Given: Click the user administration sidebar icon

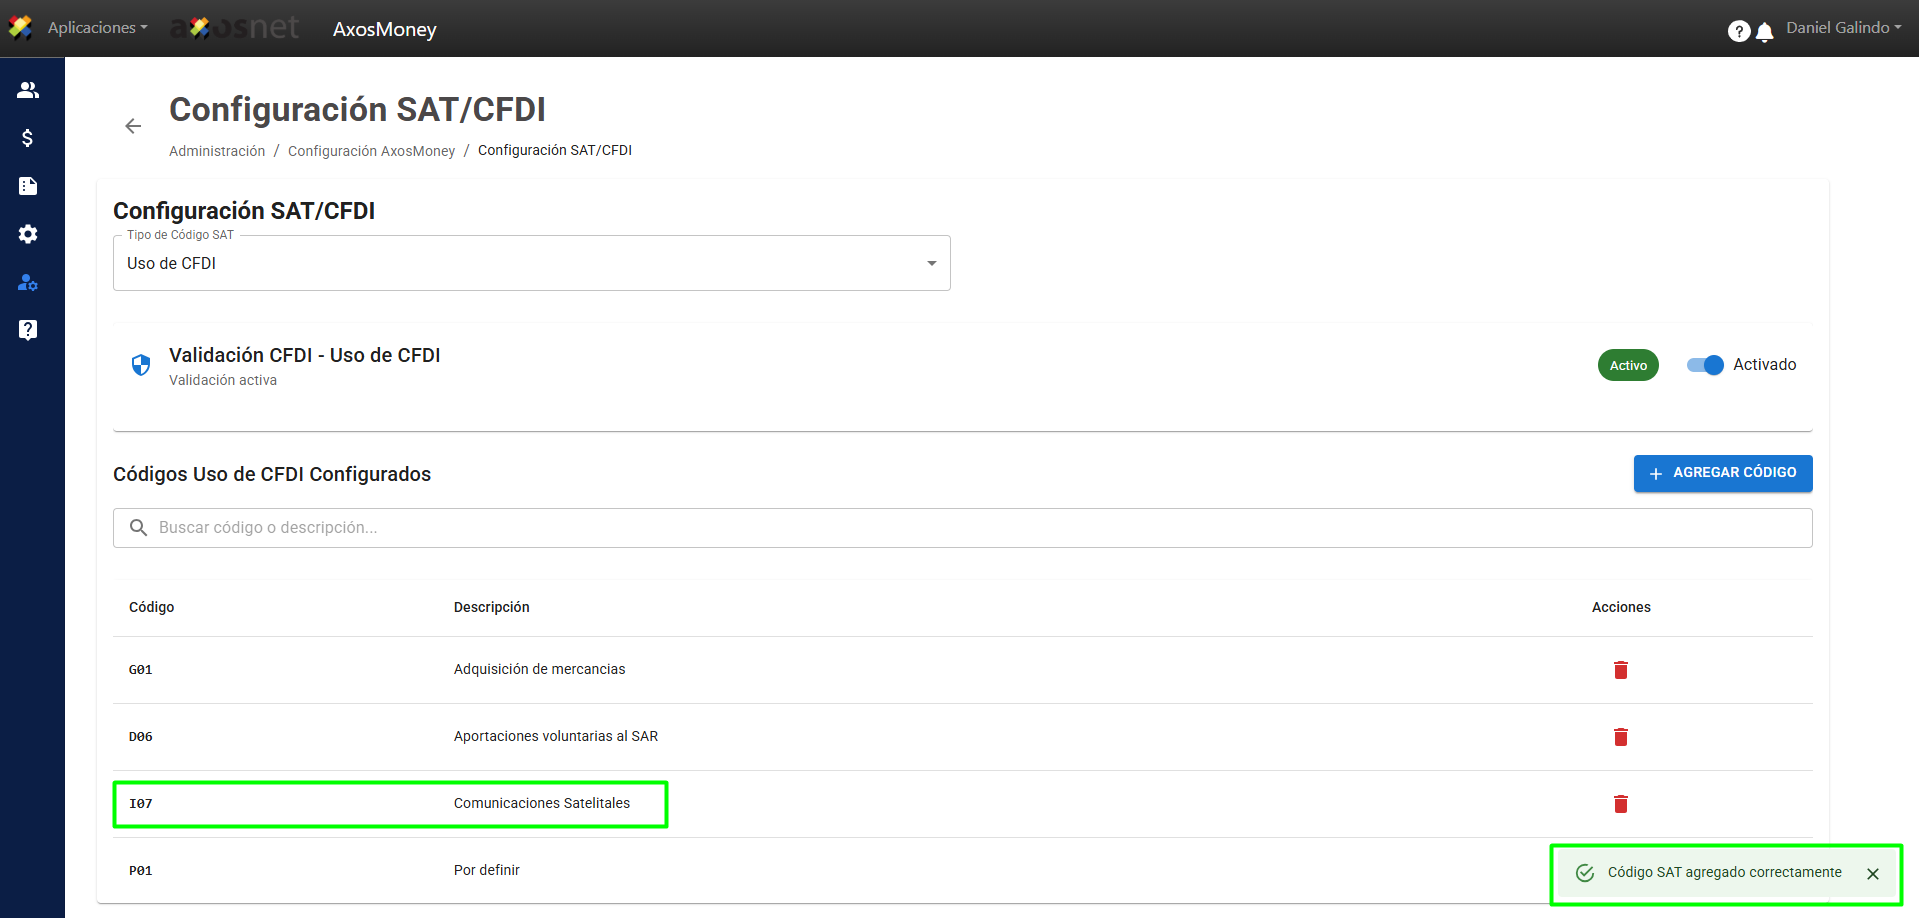Looking at the screenshot, I should 28,283.
